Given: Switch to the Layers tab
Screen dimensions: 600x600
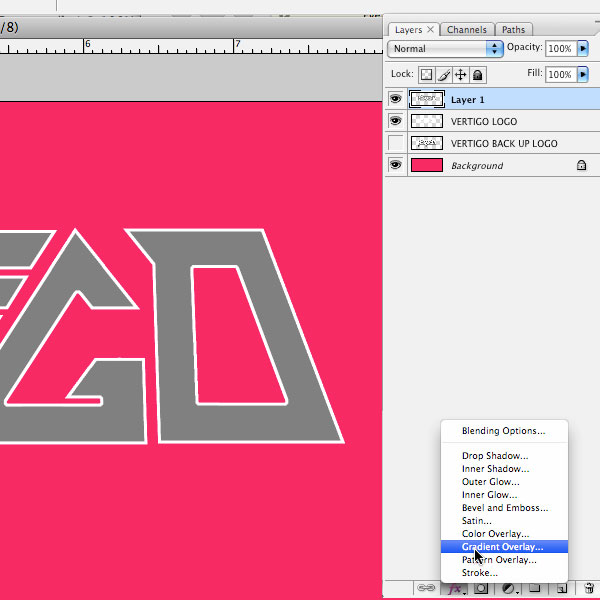Looking at the screenshot, I should coord(408,29).
